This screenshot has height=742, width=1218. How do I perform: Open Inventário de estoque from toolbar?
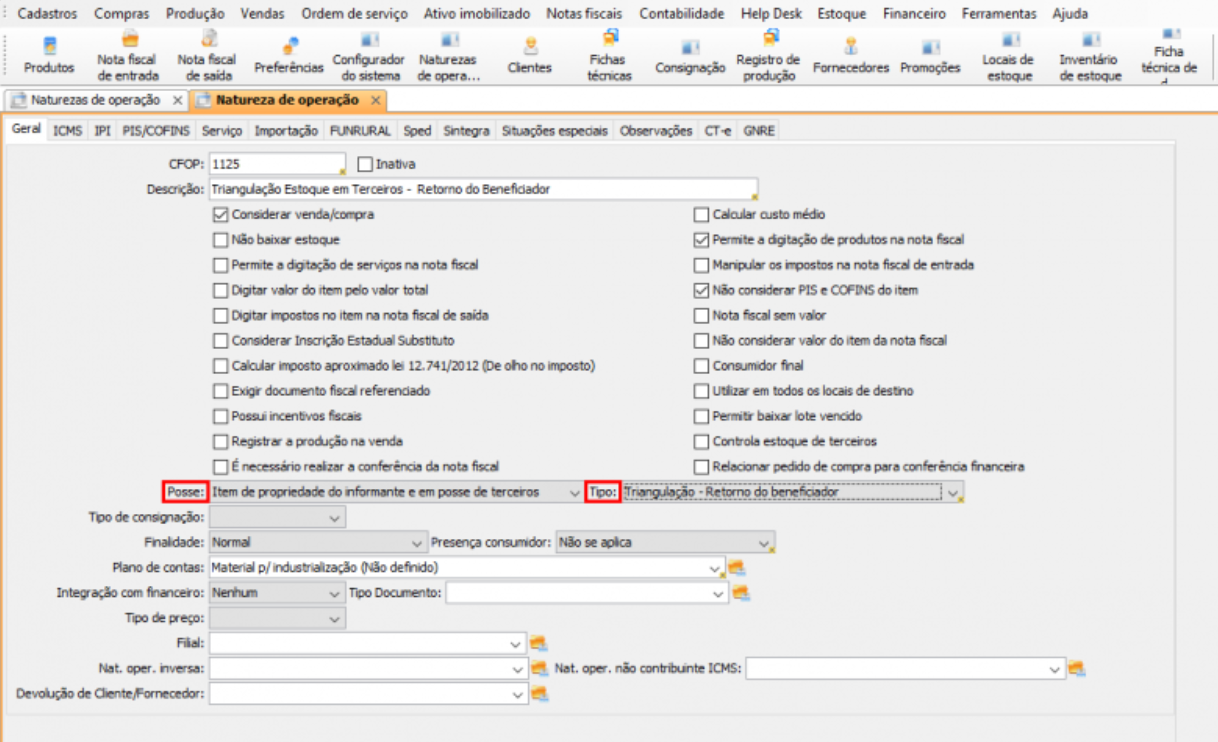tap(1090, 56)
